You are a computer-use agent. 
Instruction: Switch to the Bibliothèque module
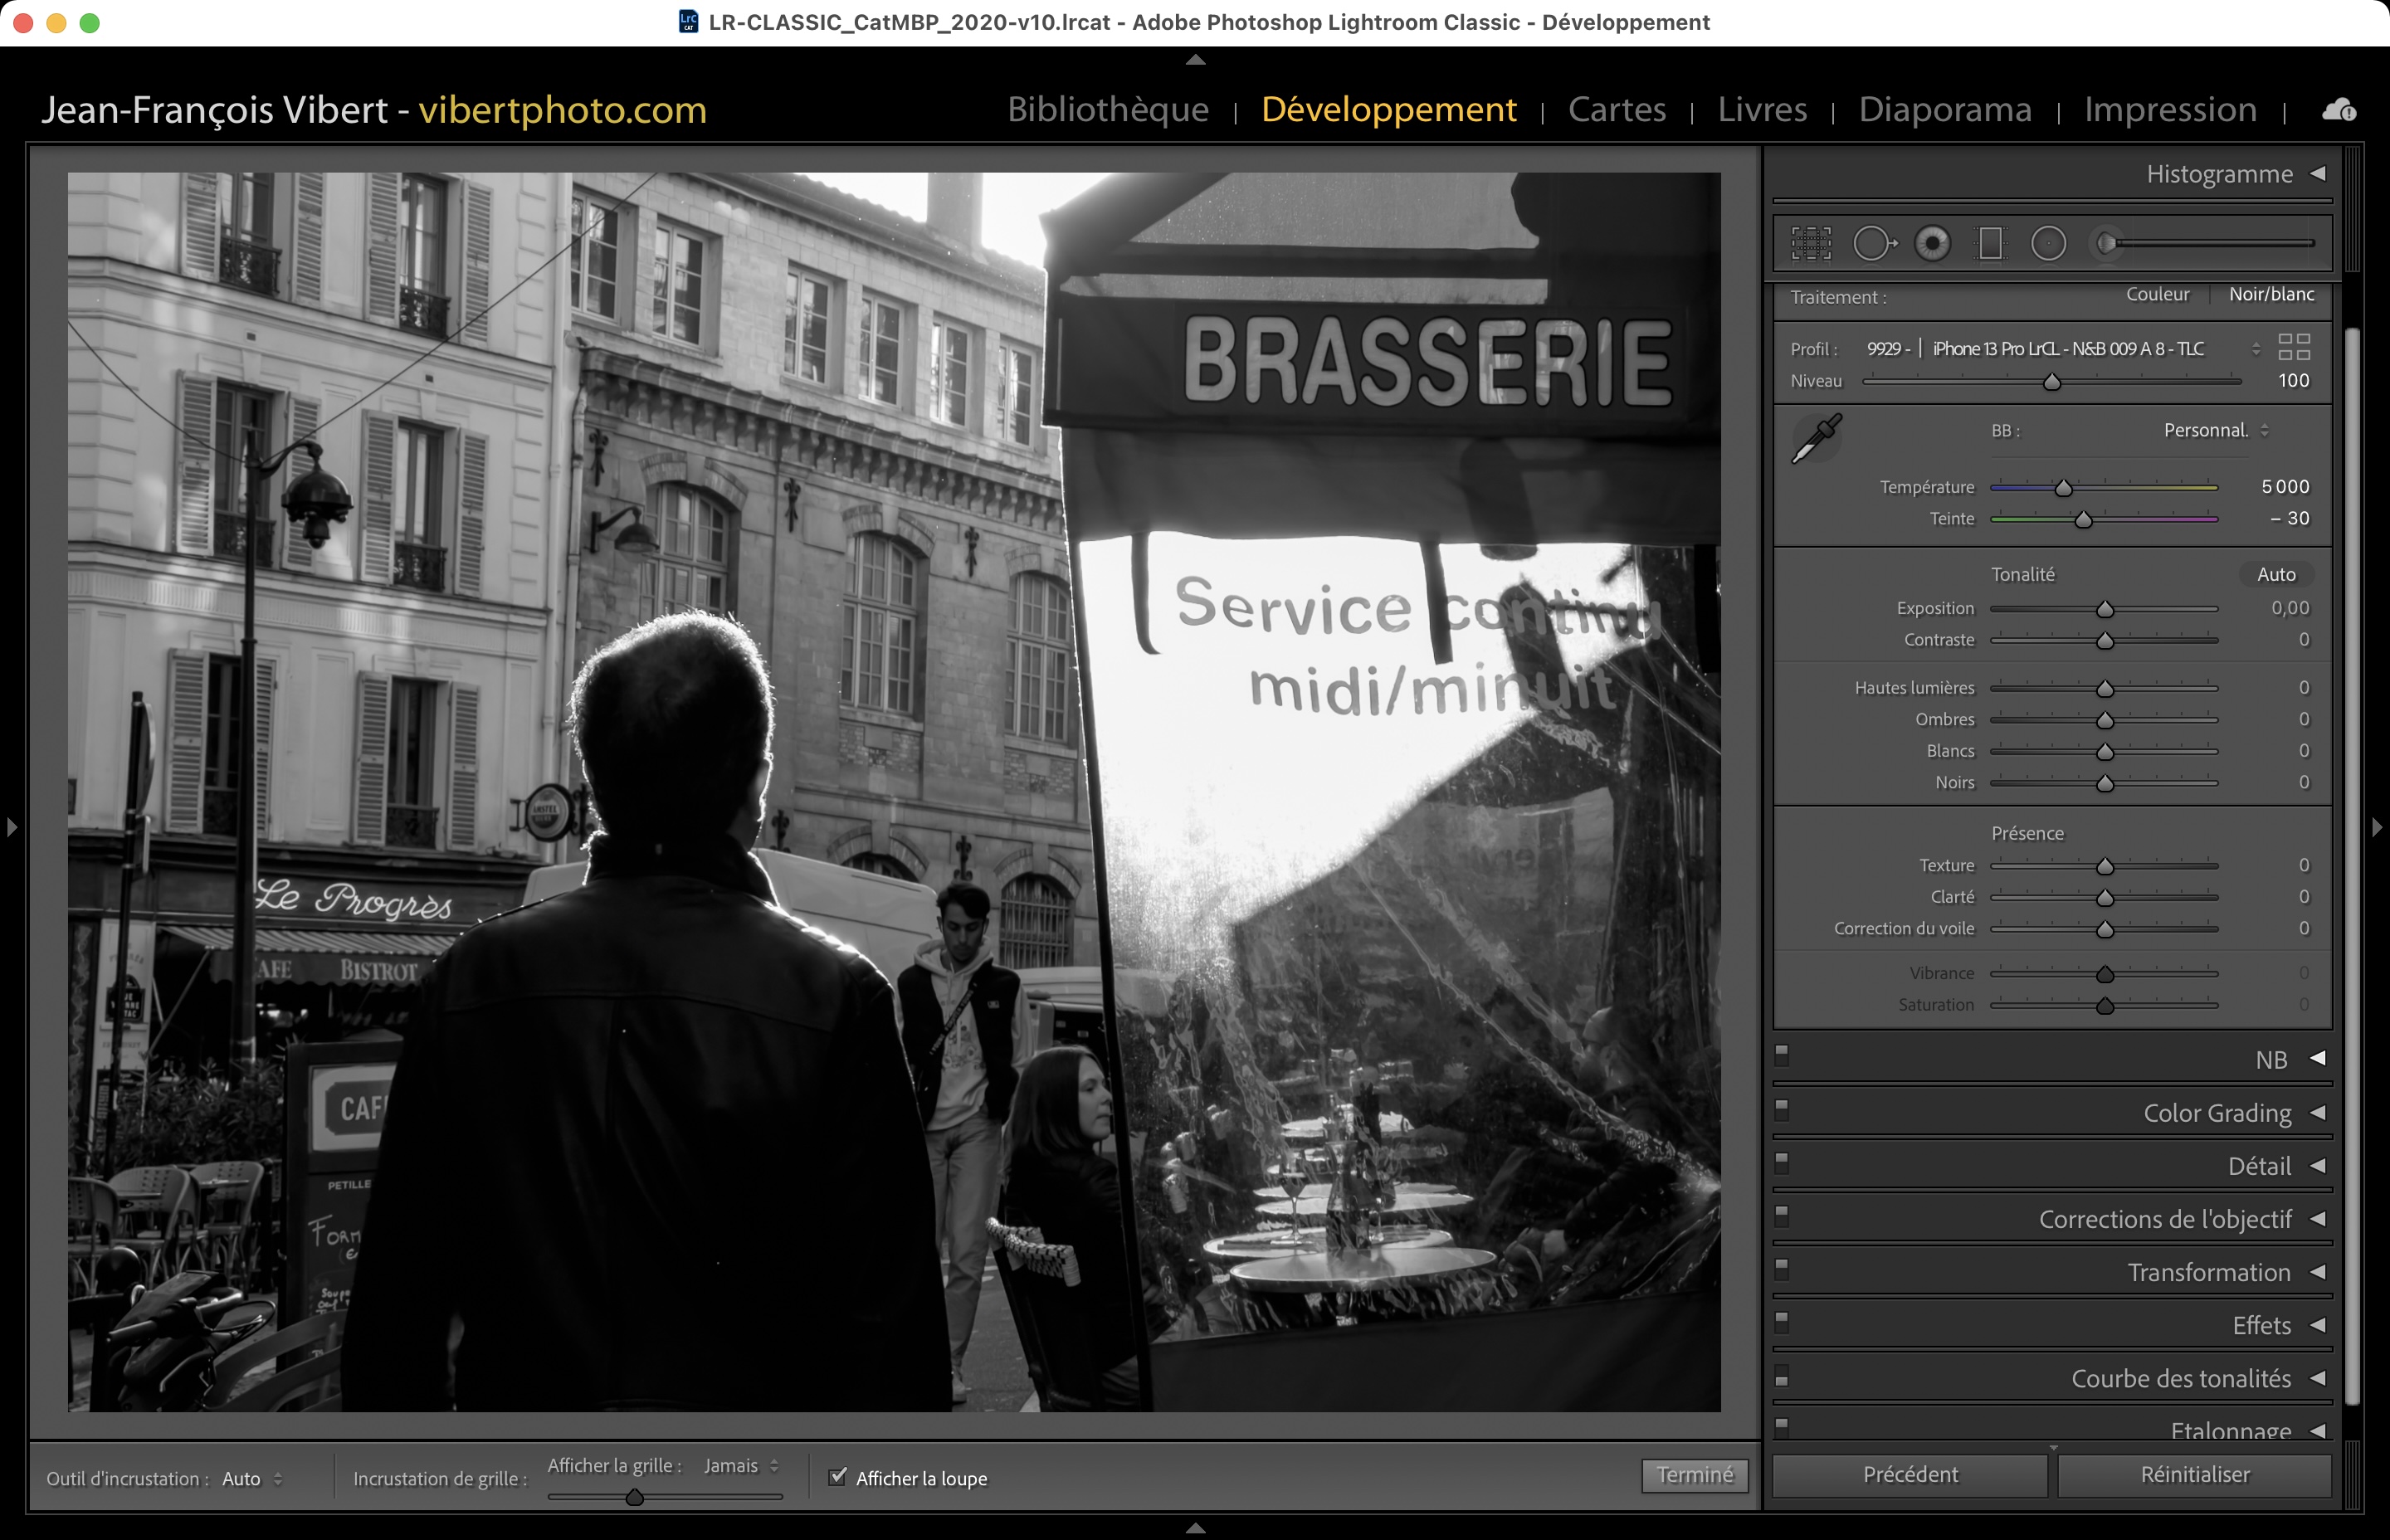[x=1108, y=109]
